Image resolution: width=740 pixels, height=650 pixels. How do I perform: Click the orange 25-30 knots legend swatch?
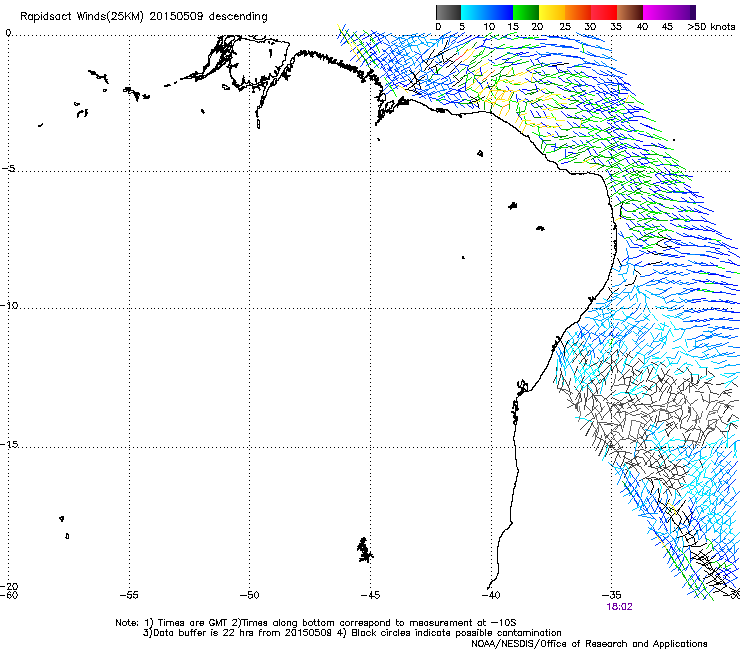[x=578, y=12]
